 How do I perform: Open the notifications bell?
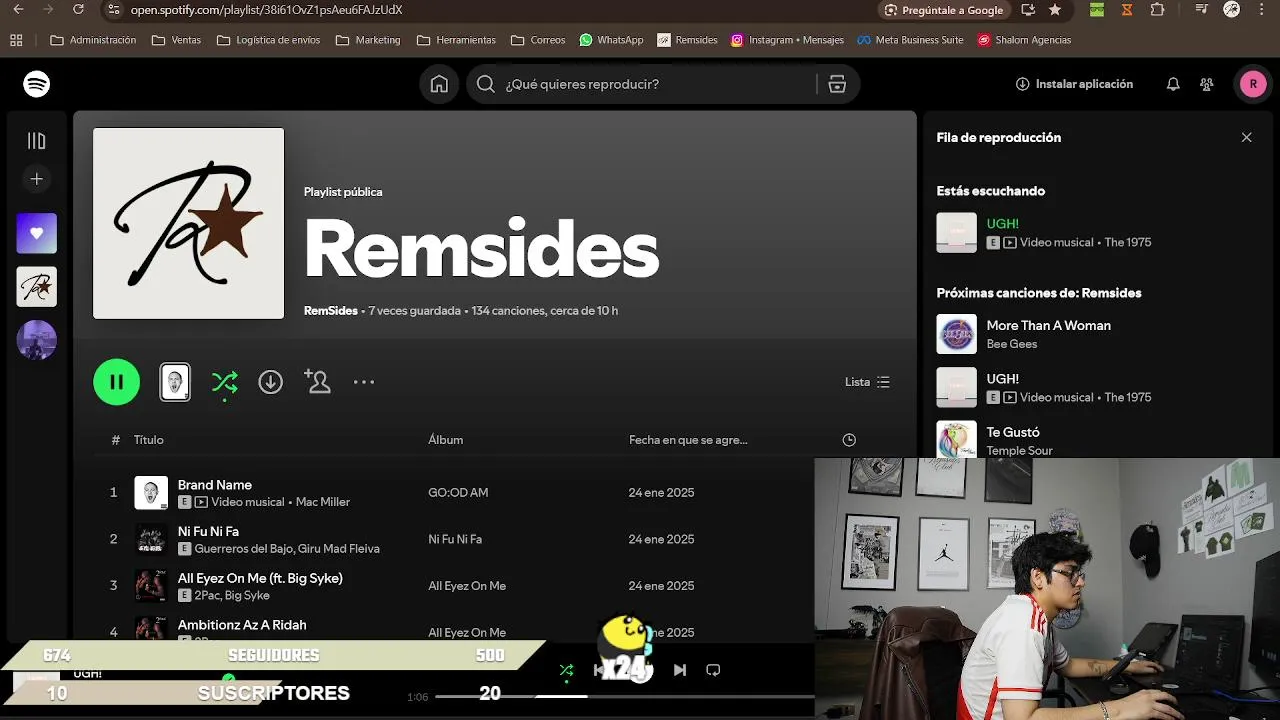point(1173,84)
